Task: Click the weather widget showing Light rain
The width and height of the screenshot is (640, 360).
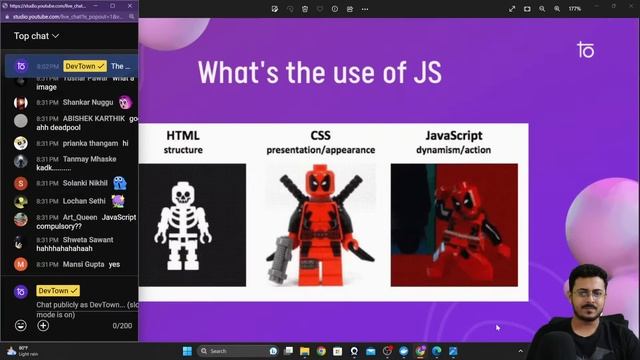Action: (23, 351)
